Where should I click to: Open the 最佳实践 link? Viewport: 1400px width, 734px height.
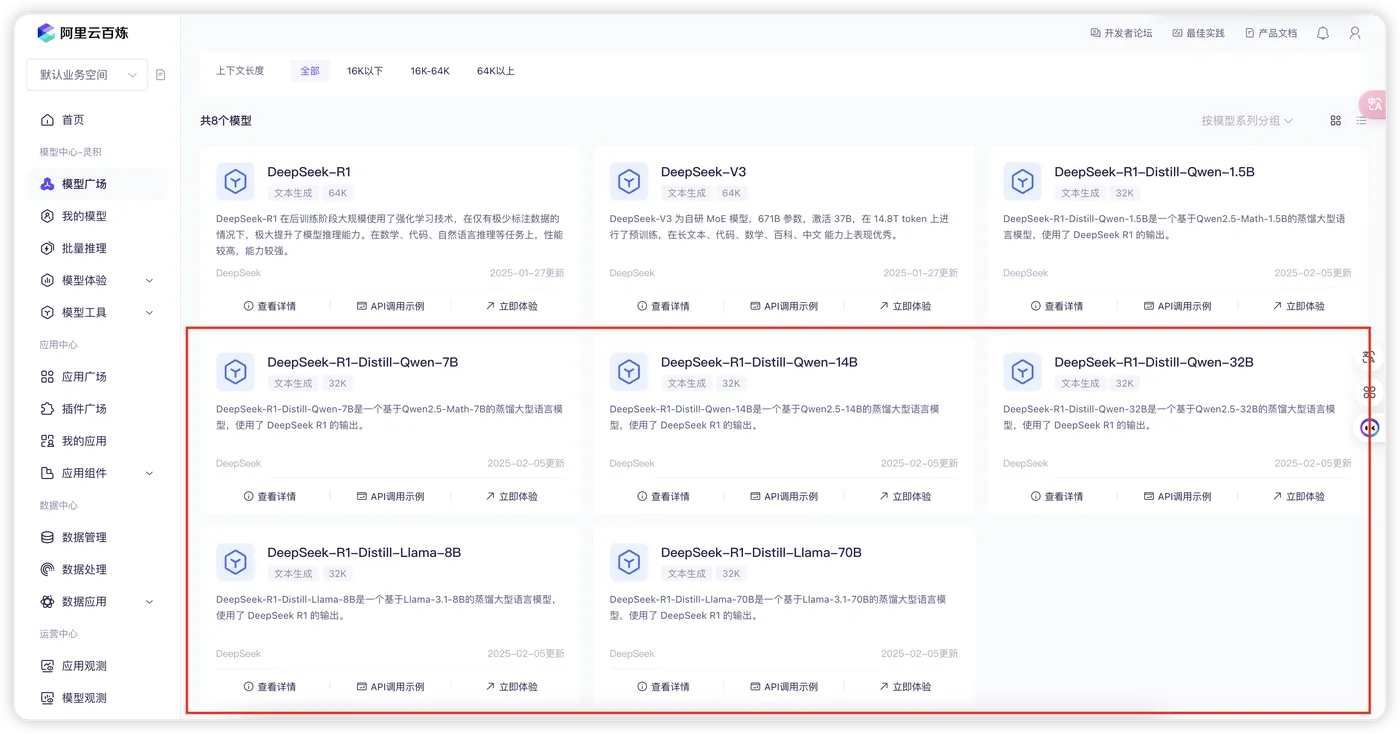1198,33
